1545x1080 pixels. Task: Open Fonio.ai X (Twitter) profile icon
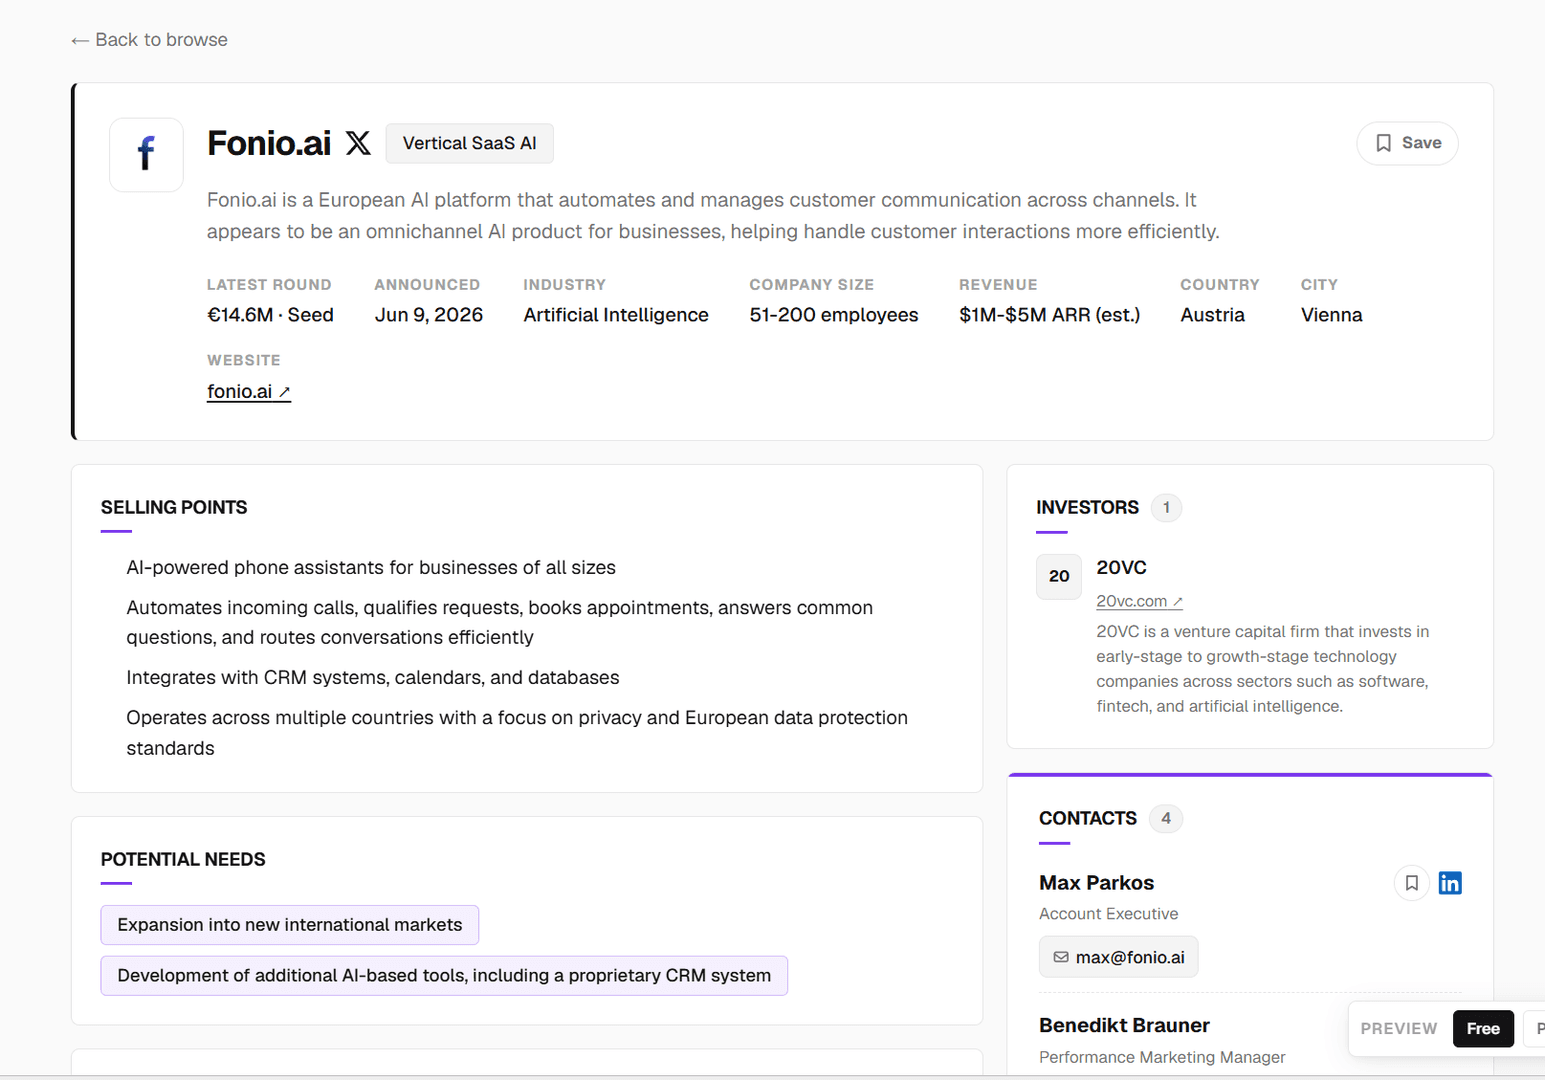[x=358, y=143]
